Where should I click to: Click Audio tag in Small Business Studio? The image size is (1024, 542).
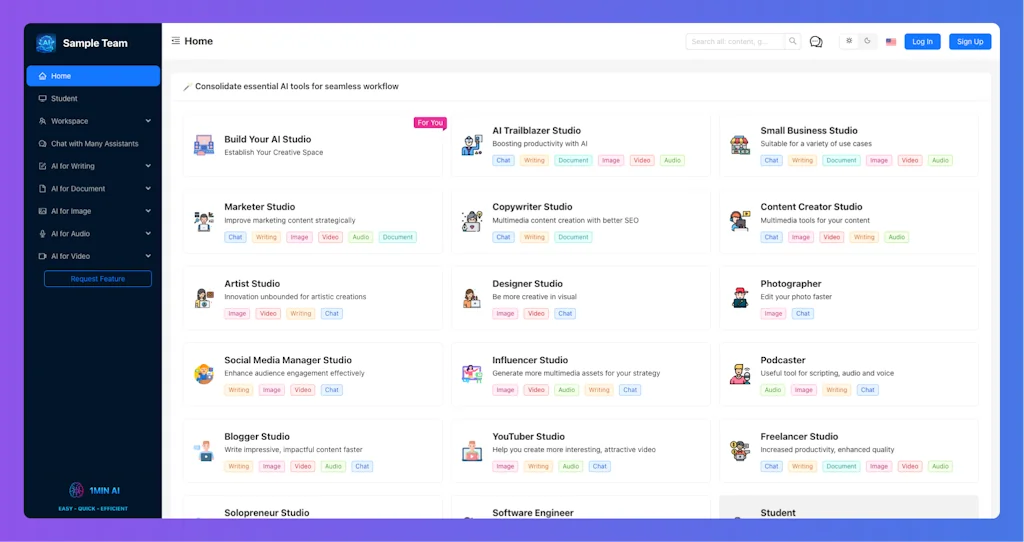940,161
